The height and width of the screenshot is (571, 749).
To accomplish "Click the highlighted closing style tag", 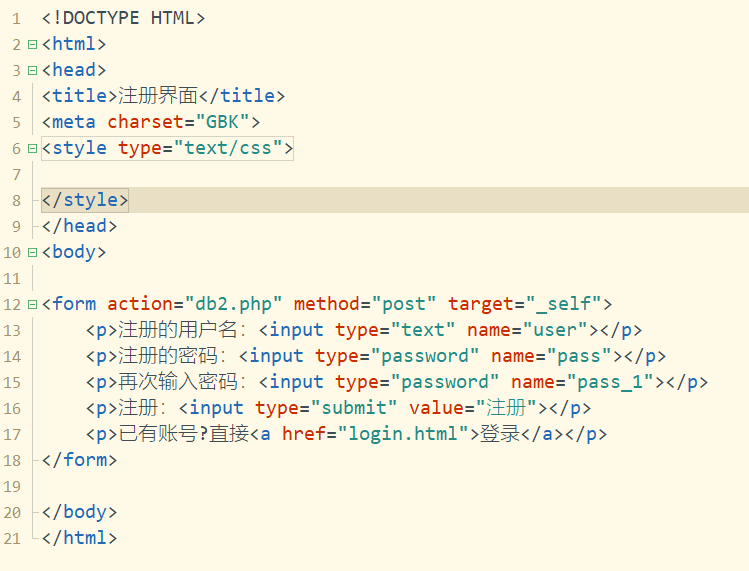I will point(85,200).
